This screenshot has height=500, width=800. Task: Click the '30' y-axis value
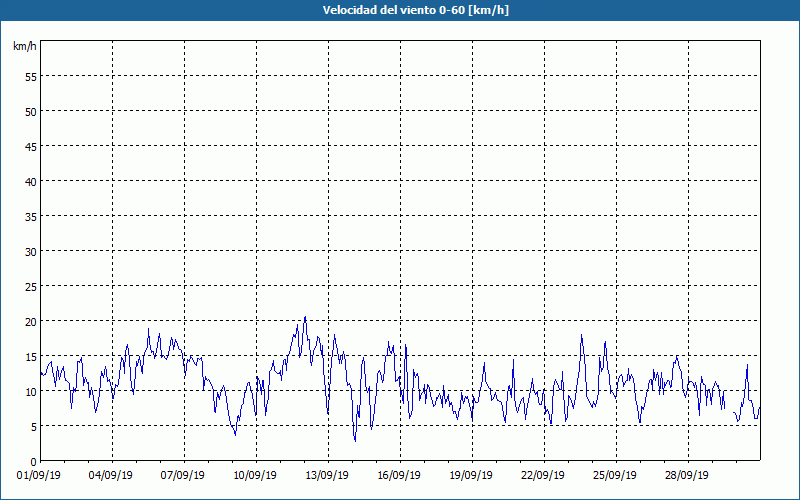(31, 252)
